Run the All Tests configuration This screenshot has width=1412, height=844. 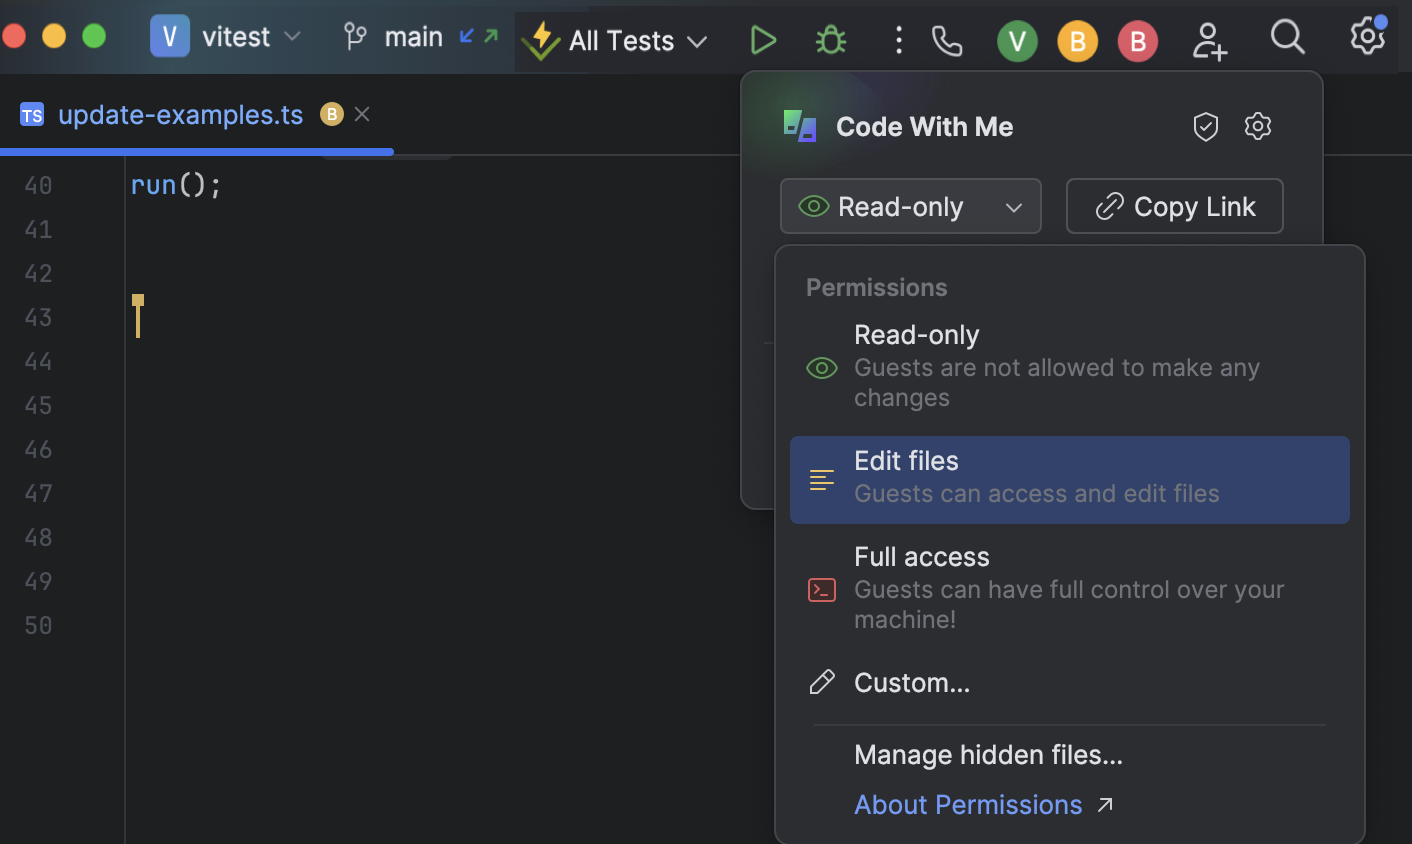click(x=763, y=40)
